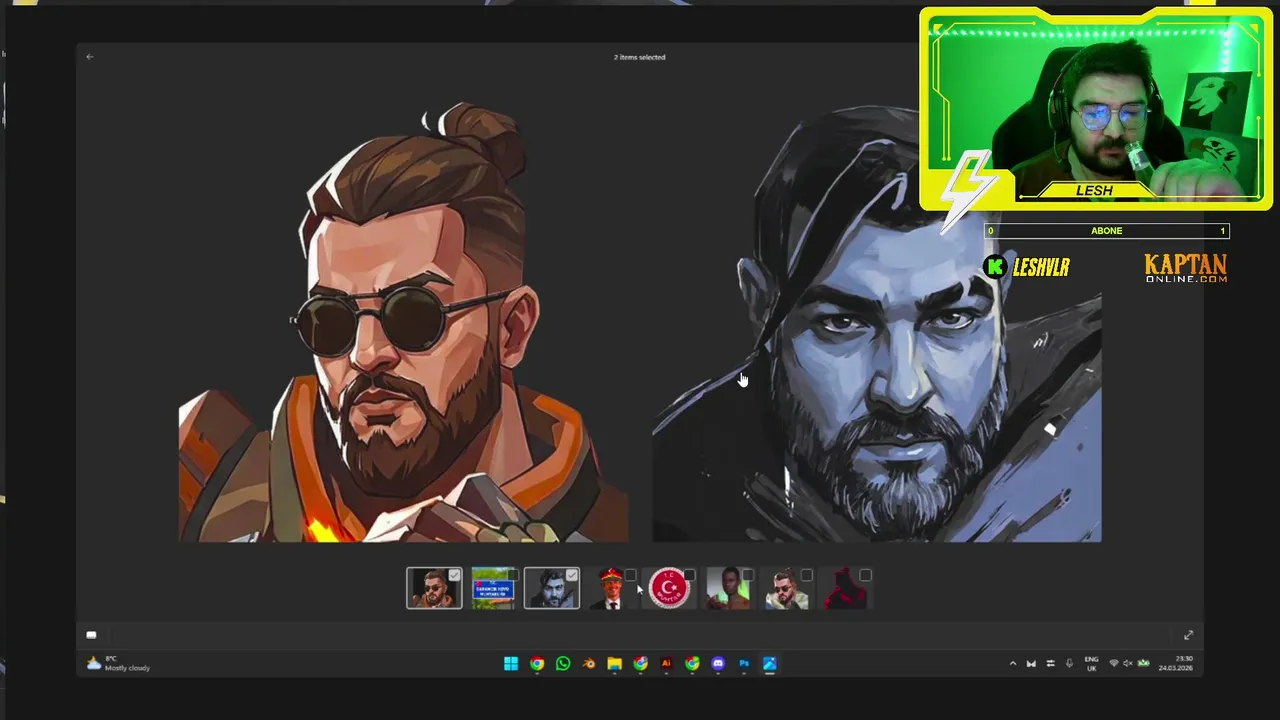Select the dark red silhouette thumbnail
Viewport: 1280px width, 720px height.
pyautogui.click(x=846, y=589)
